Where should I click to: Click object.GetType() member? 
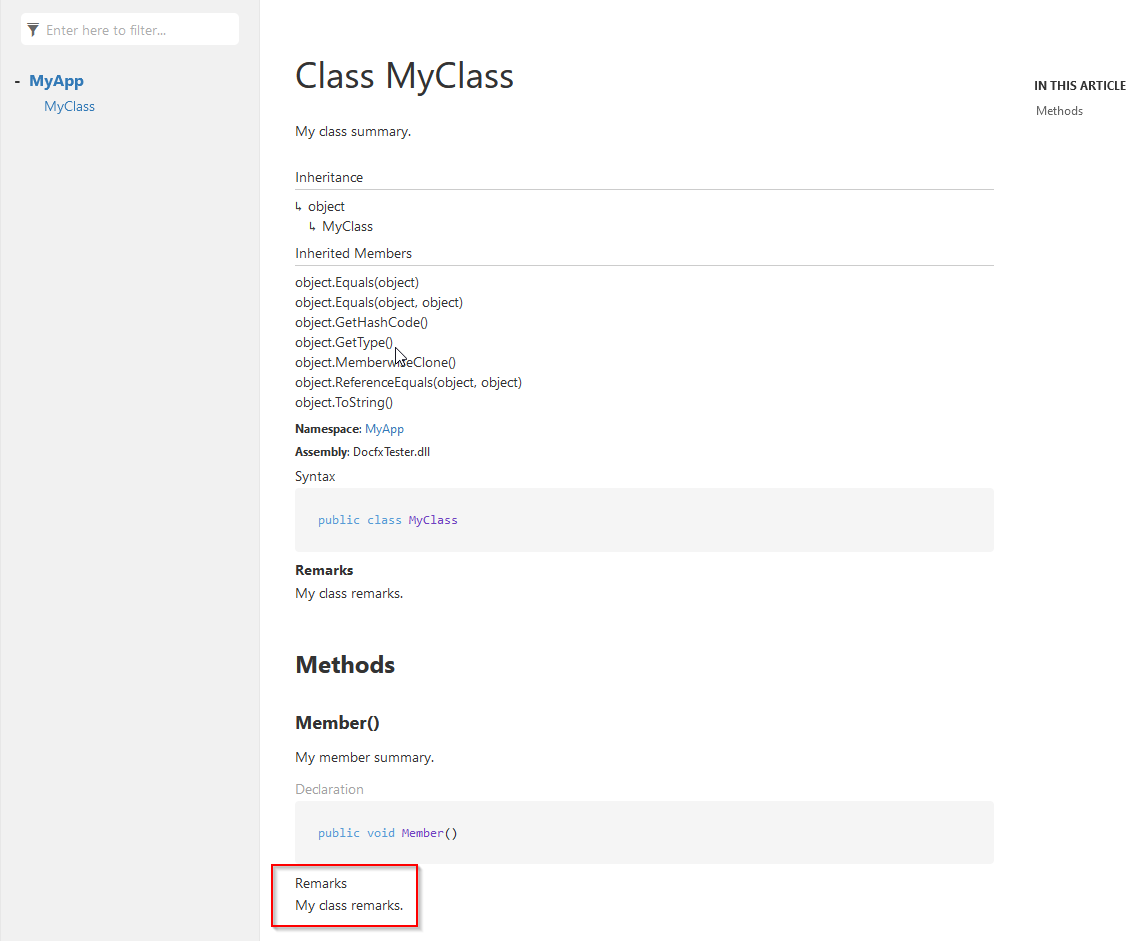[344, 342]
